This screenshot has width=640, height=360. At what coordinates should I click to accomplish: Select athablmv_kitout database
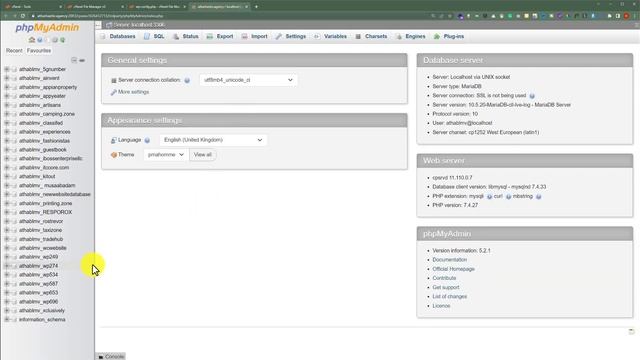(x=37, y=176)
